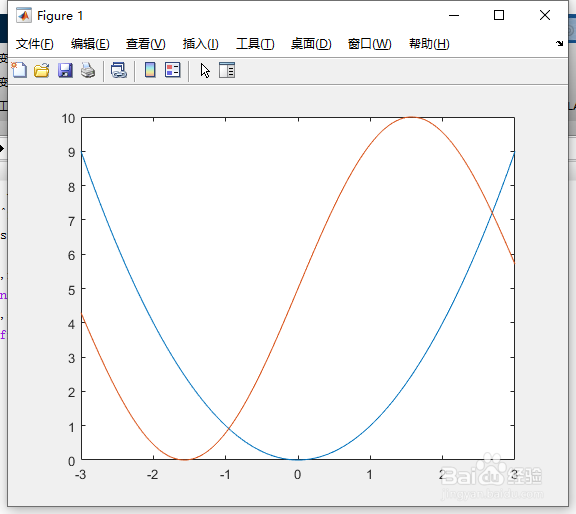Click the Open File folder icon
Viewport: 576px width, 514px height.
[42, 70]
